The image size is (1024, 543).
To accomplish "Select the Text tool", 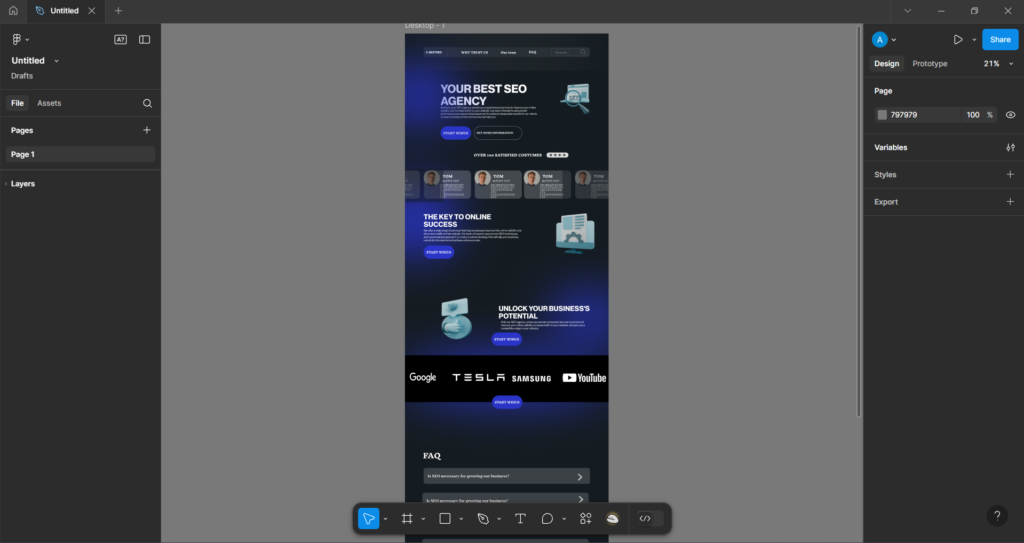I will [520, 518].
